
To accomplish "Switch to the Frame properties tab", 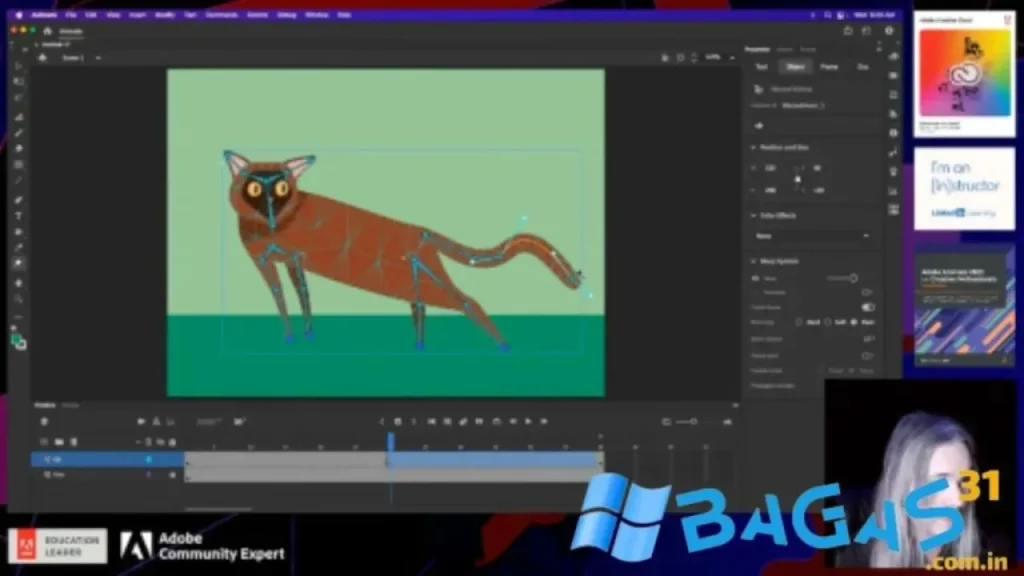I will click(829, 67).
